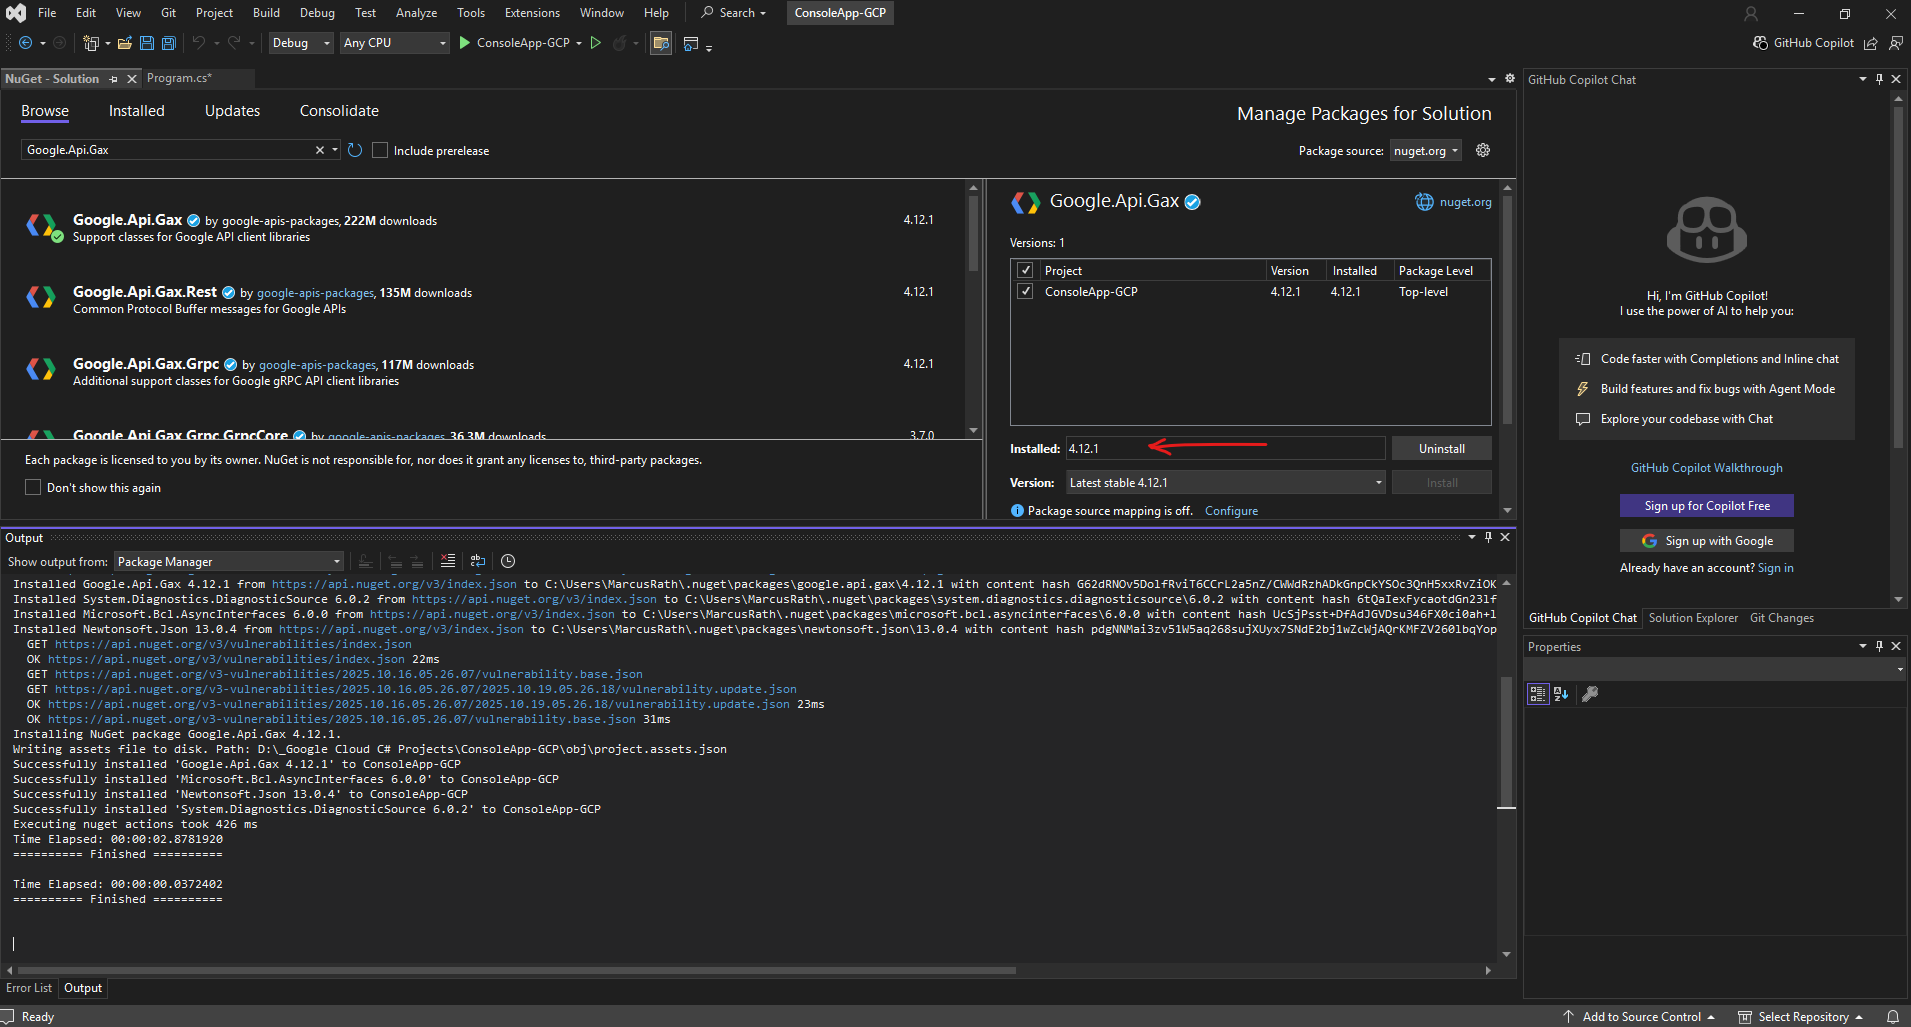Click in the Google.Api.Gax search field
Screen dimensions: 1911x1027
click(165, 150)
